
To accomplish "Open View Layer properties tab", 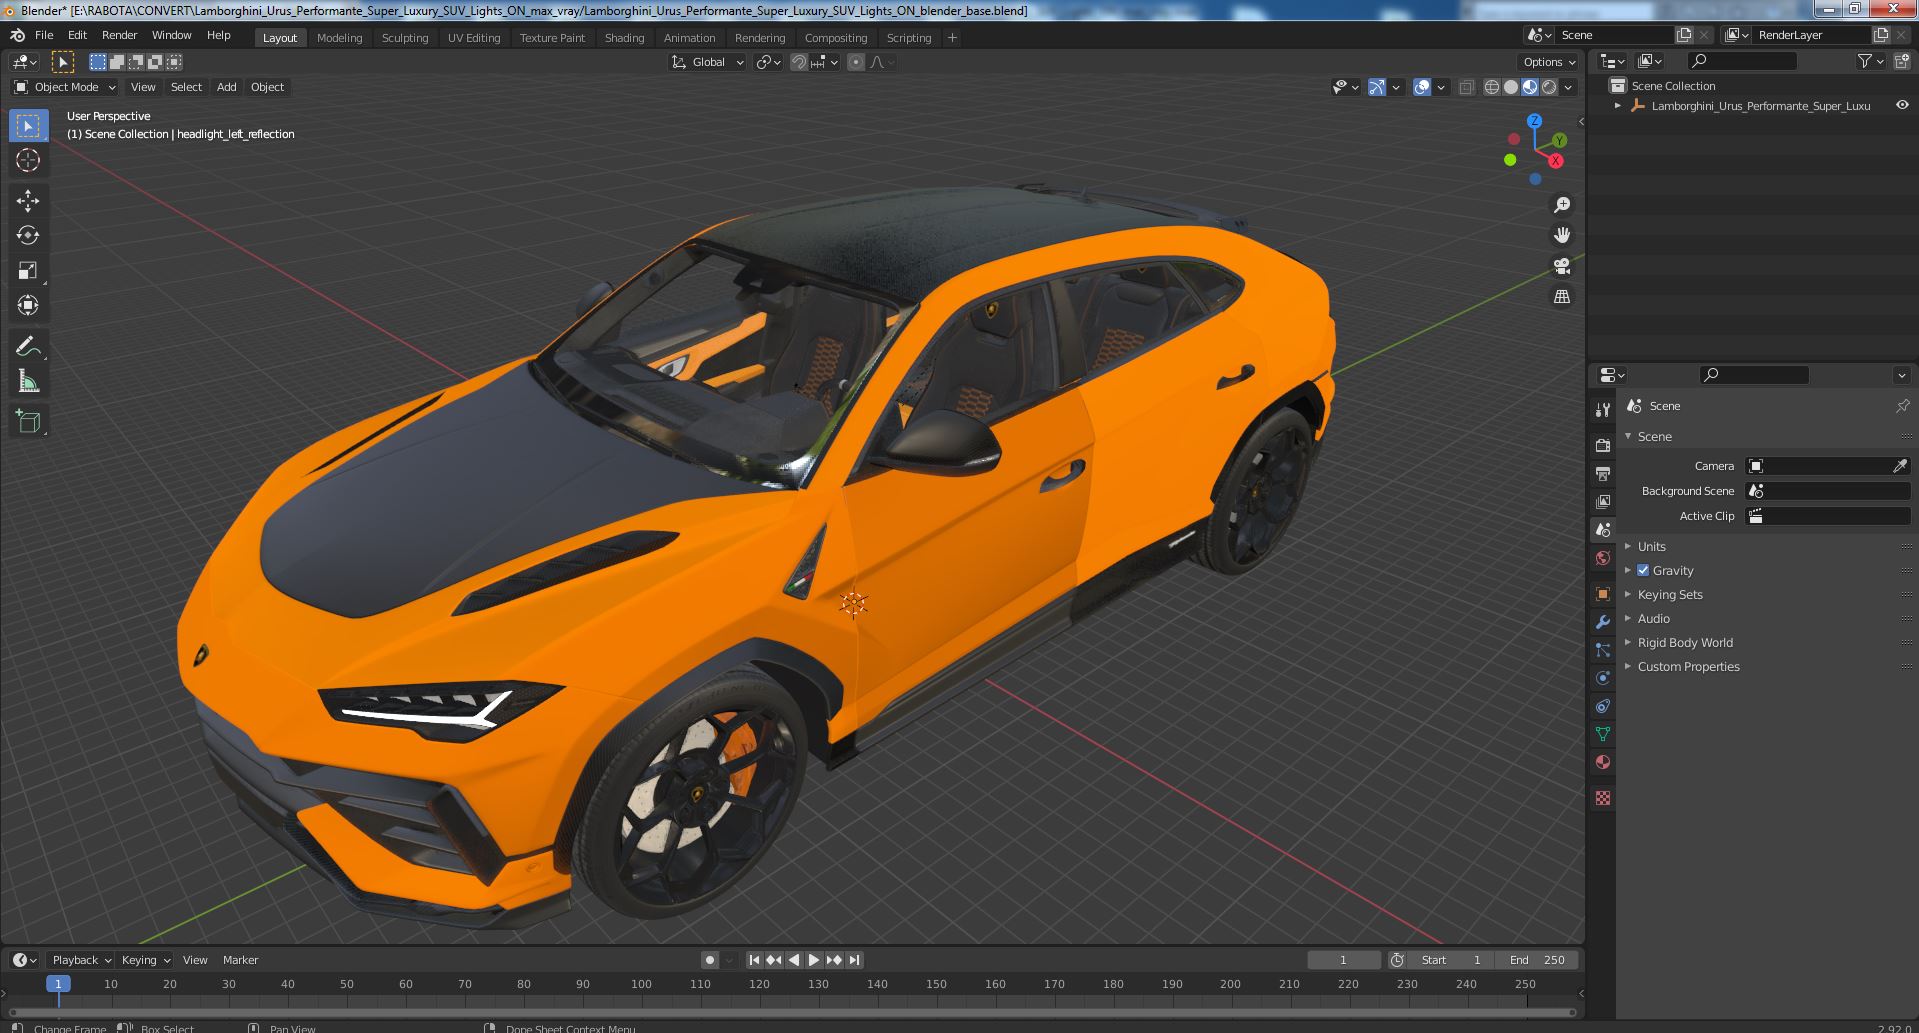I will (x=1603, y=501).
